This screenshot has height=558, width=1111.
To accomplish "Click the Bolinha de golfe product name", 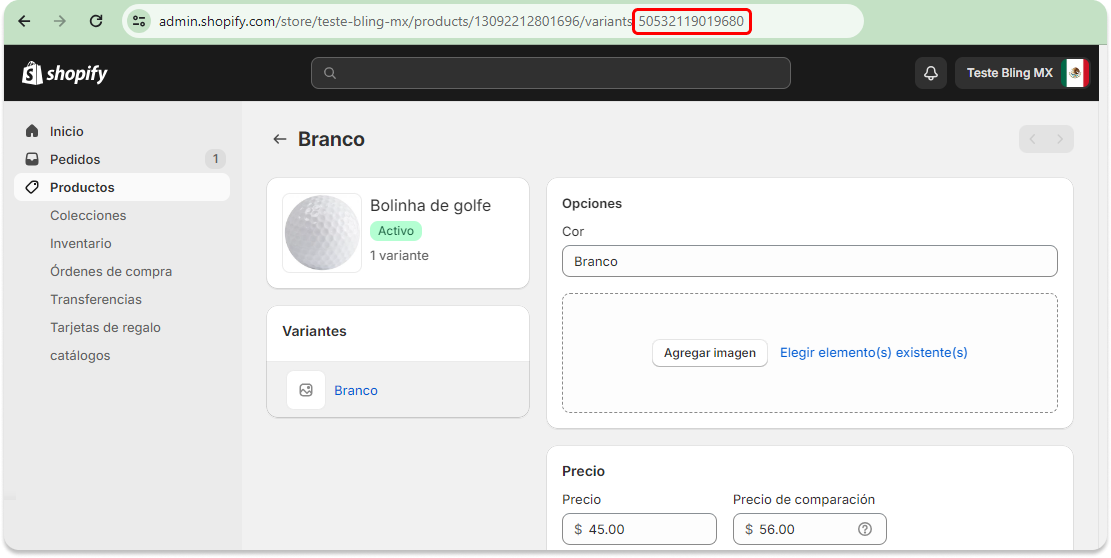I will 430,205.
